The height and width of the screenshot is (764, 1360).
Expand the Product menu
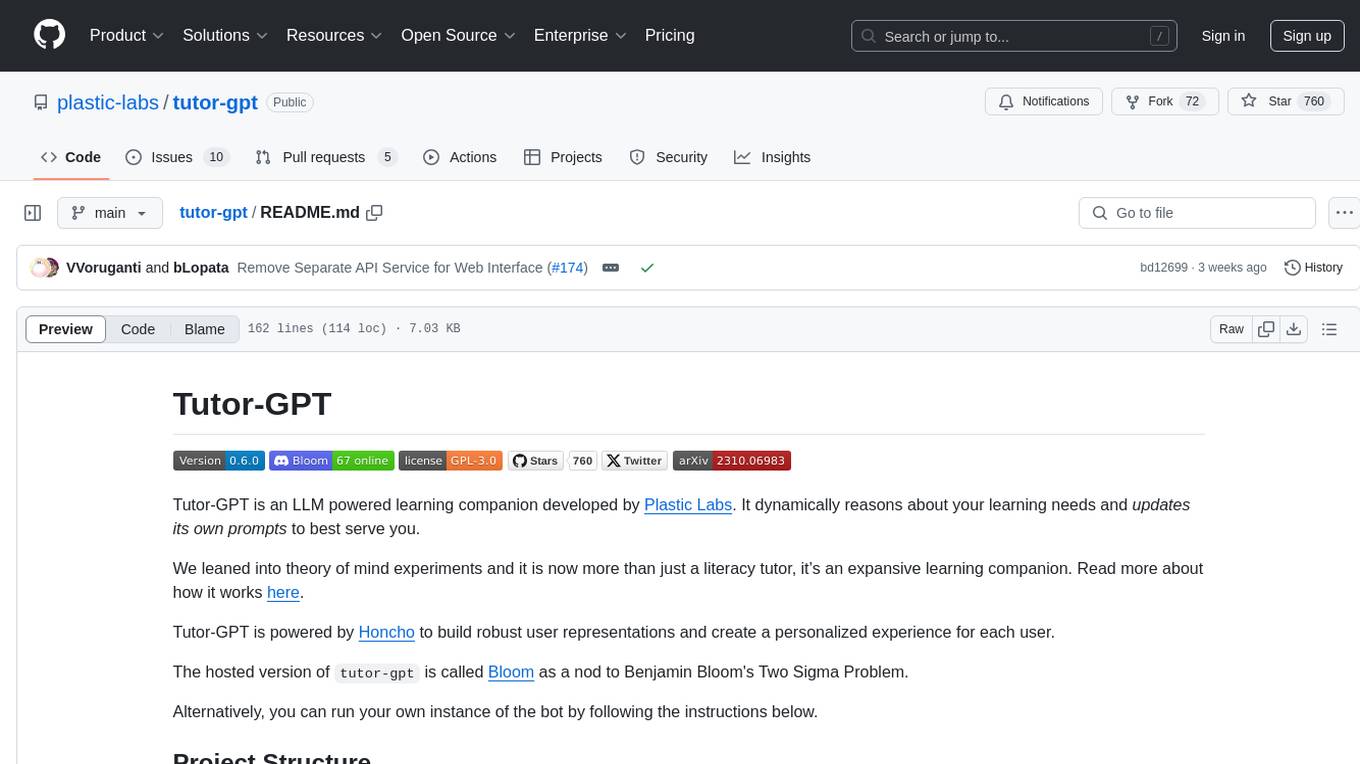tap(127, 35)
